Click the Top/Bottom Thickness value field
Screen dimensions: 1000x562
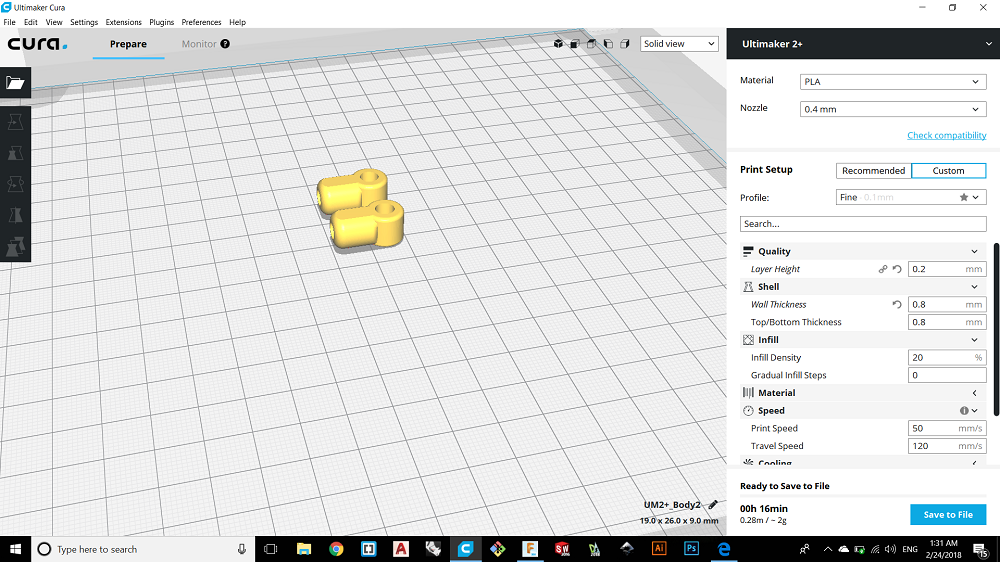point(947,322)
